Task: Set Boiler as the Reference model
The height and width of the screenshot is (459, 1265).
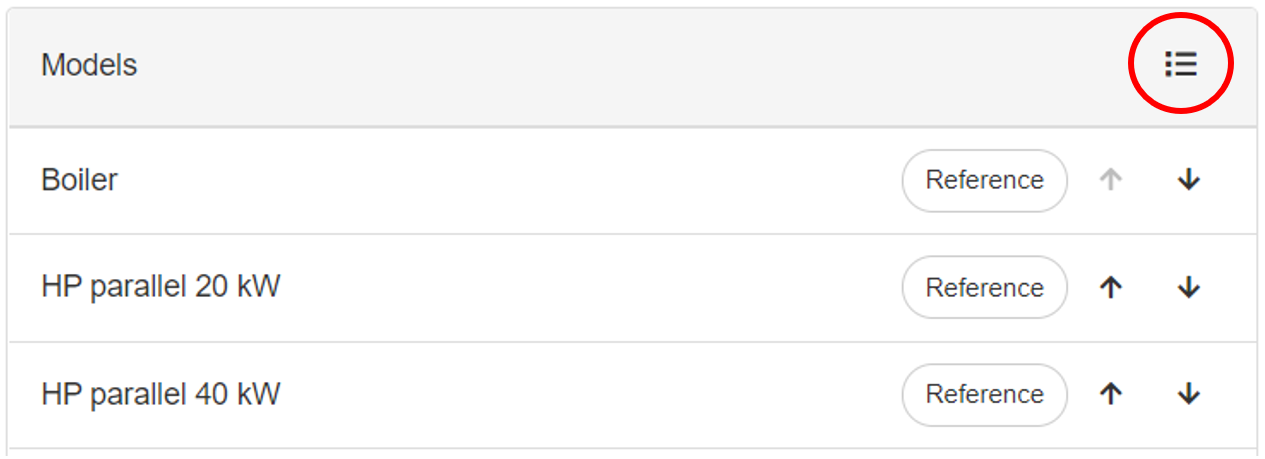Action: pyautogui.click(x=984, y=180)
